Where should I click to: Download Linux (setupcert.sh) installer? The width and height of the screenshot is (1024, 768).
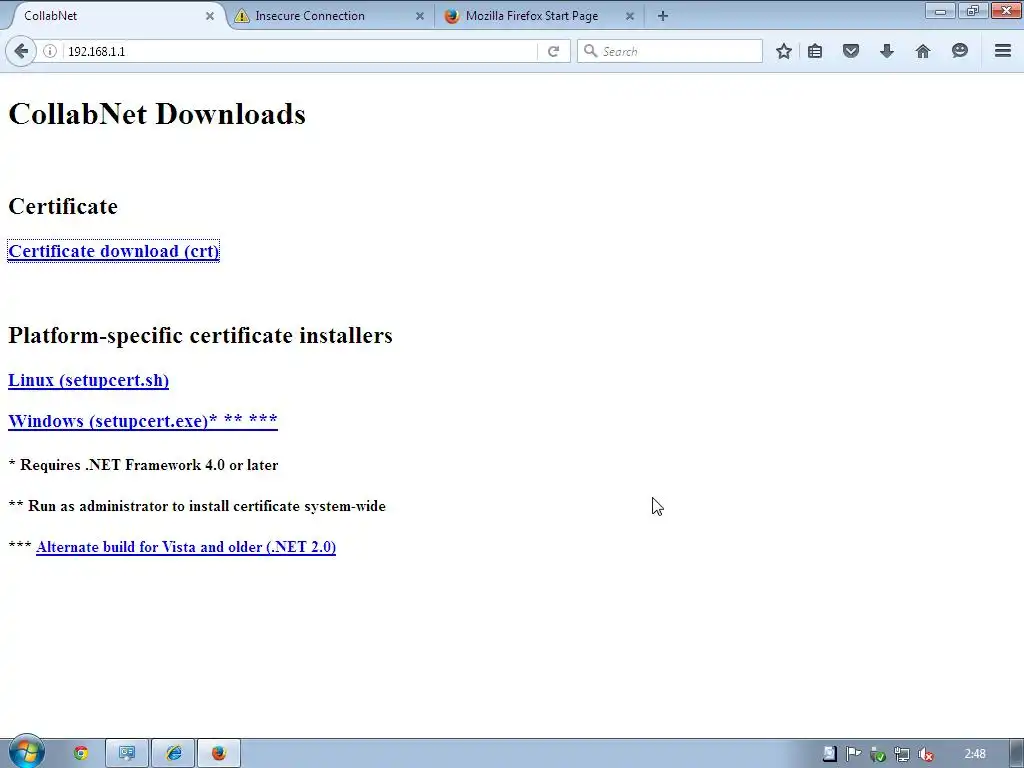(x=88, y=380)
